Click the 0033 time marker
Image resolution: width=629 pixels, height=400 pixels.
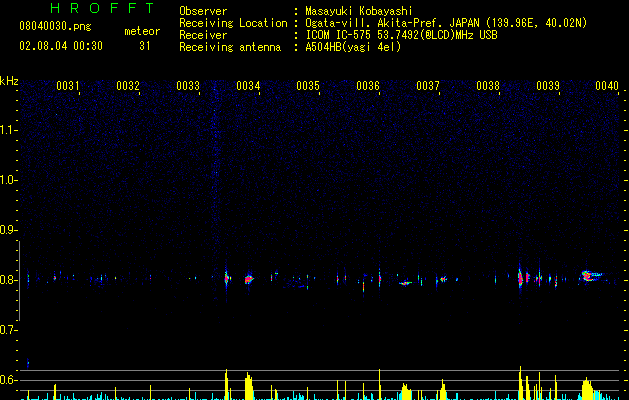188,86
